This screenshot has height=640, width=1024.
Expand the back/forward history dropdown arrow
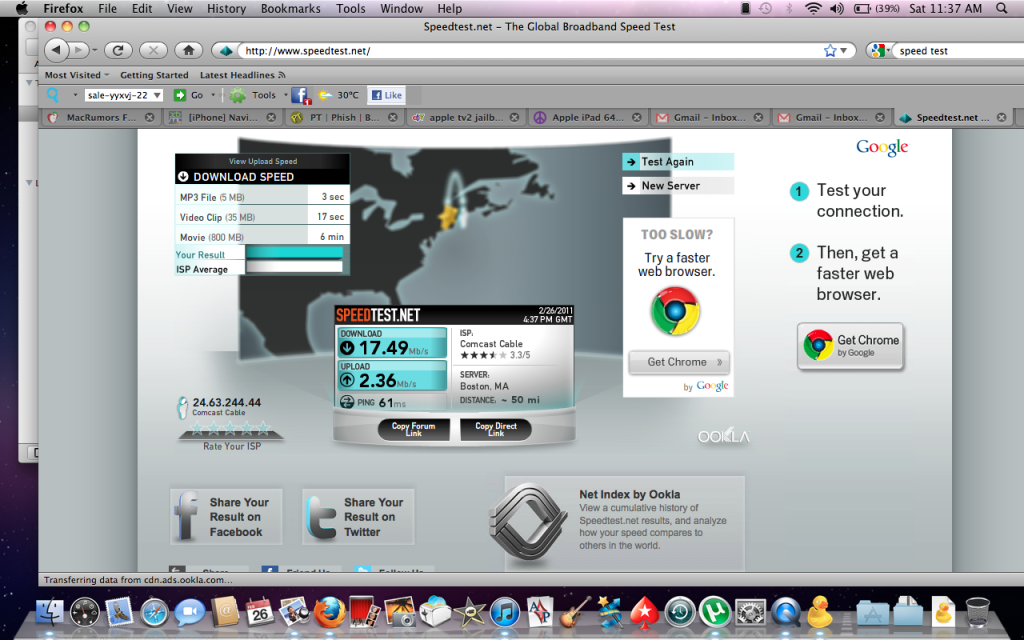[x=95, y=50]
